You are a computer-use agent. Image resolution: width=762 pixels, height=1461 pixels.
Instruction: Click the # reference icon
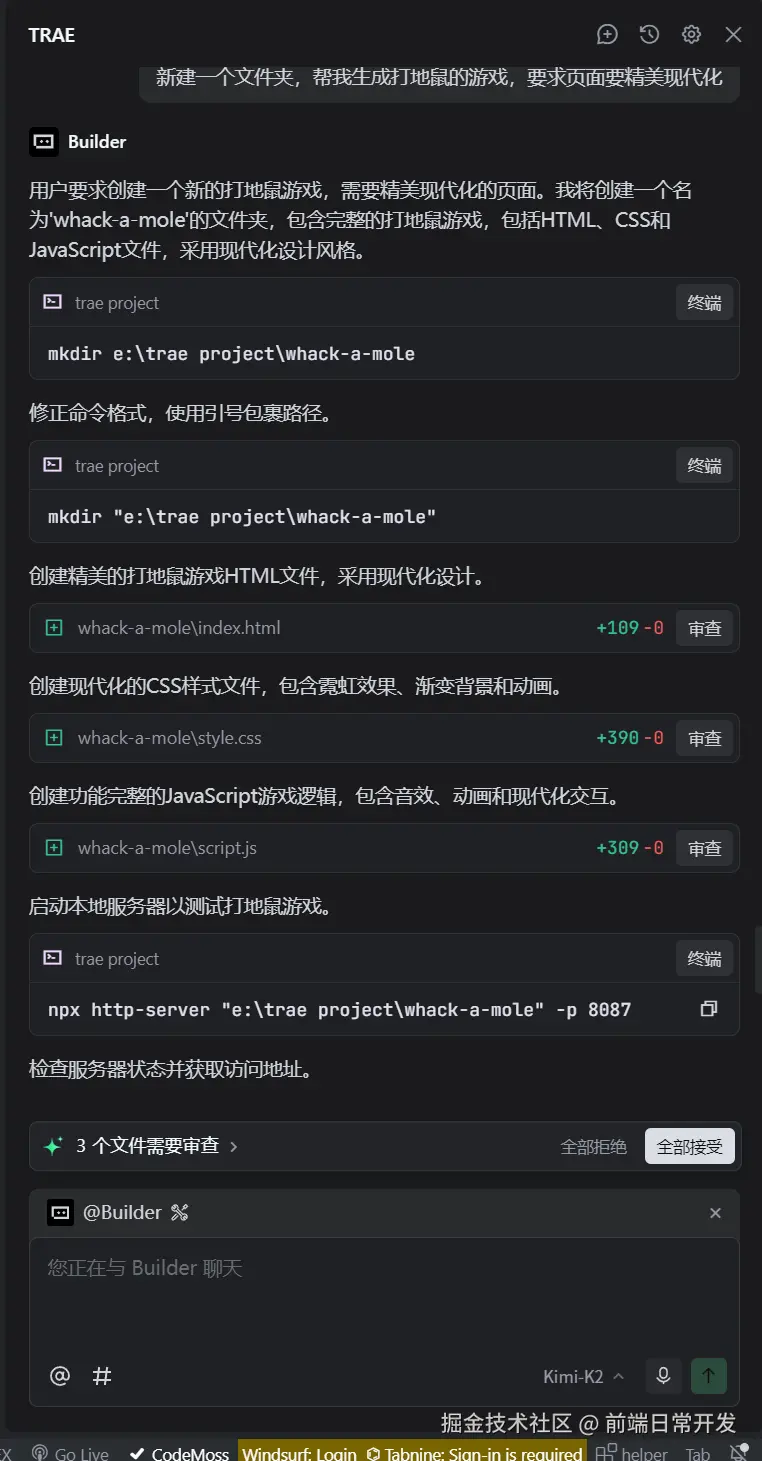pos(102,1376)
